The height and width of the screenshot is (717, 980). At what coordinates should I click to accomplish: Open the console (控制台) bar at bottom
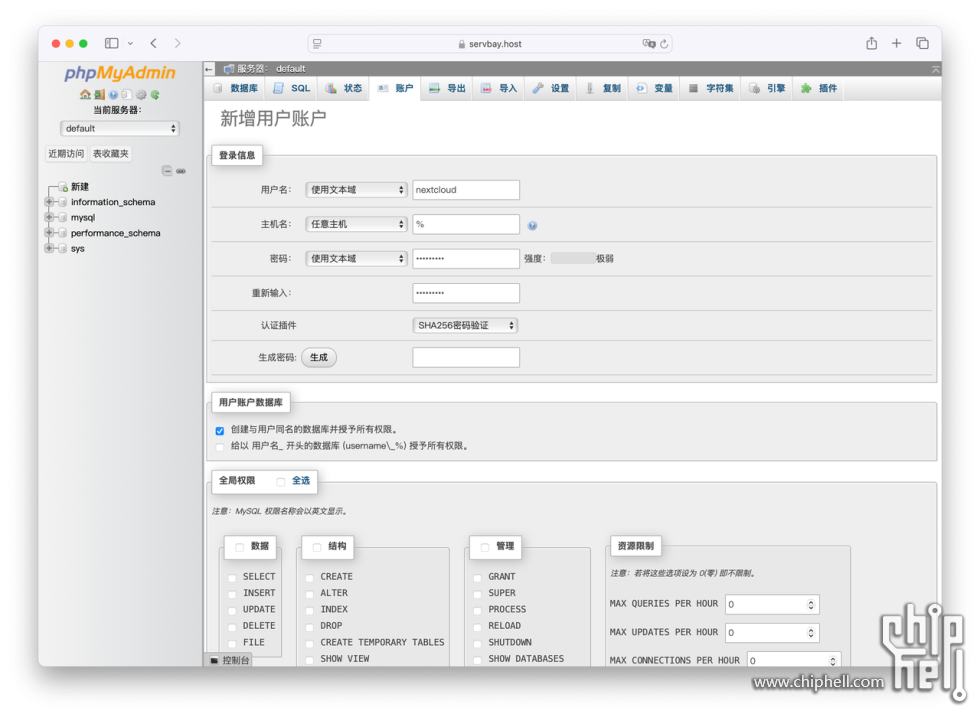pyautogui.click(x=229, y=659)
